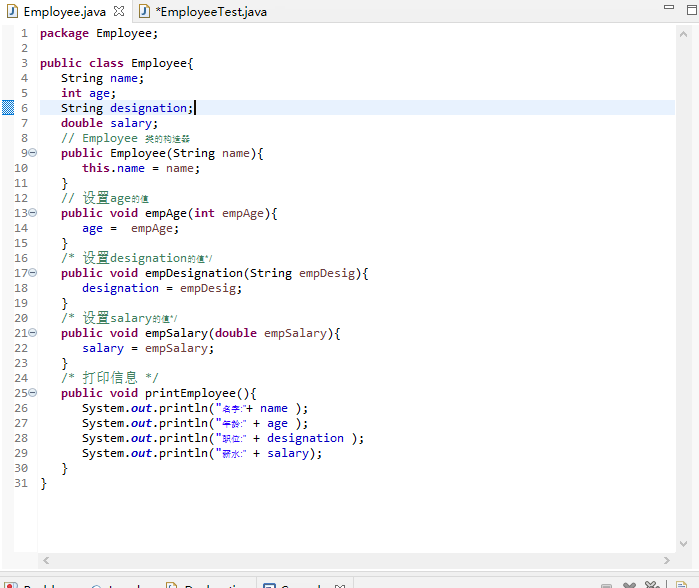This screenshot has height=588, width=699.
Task: Click the print info comment on line 24
Action: [x=110, y=378]
